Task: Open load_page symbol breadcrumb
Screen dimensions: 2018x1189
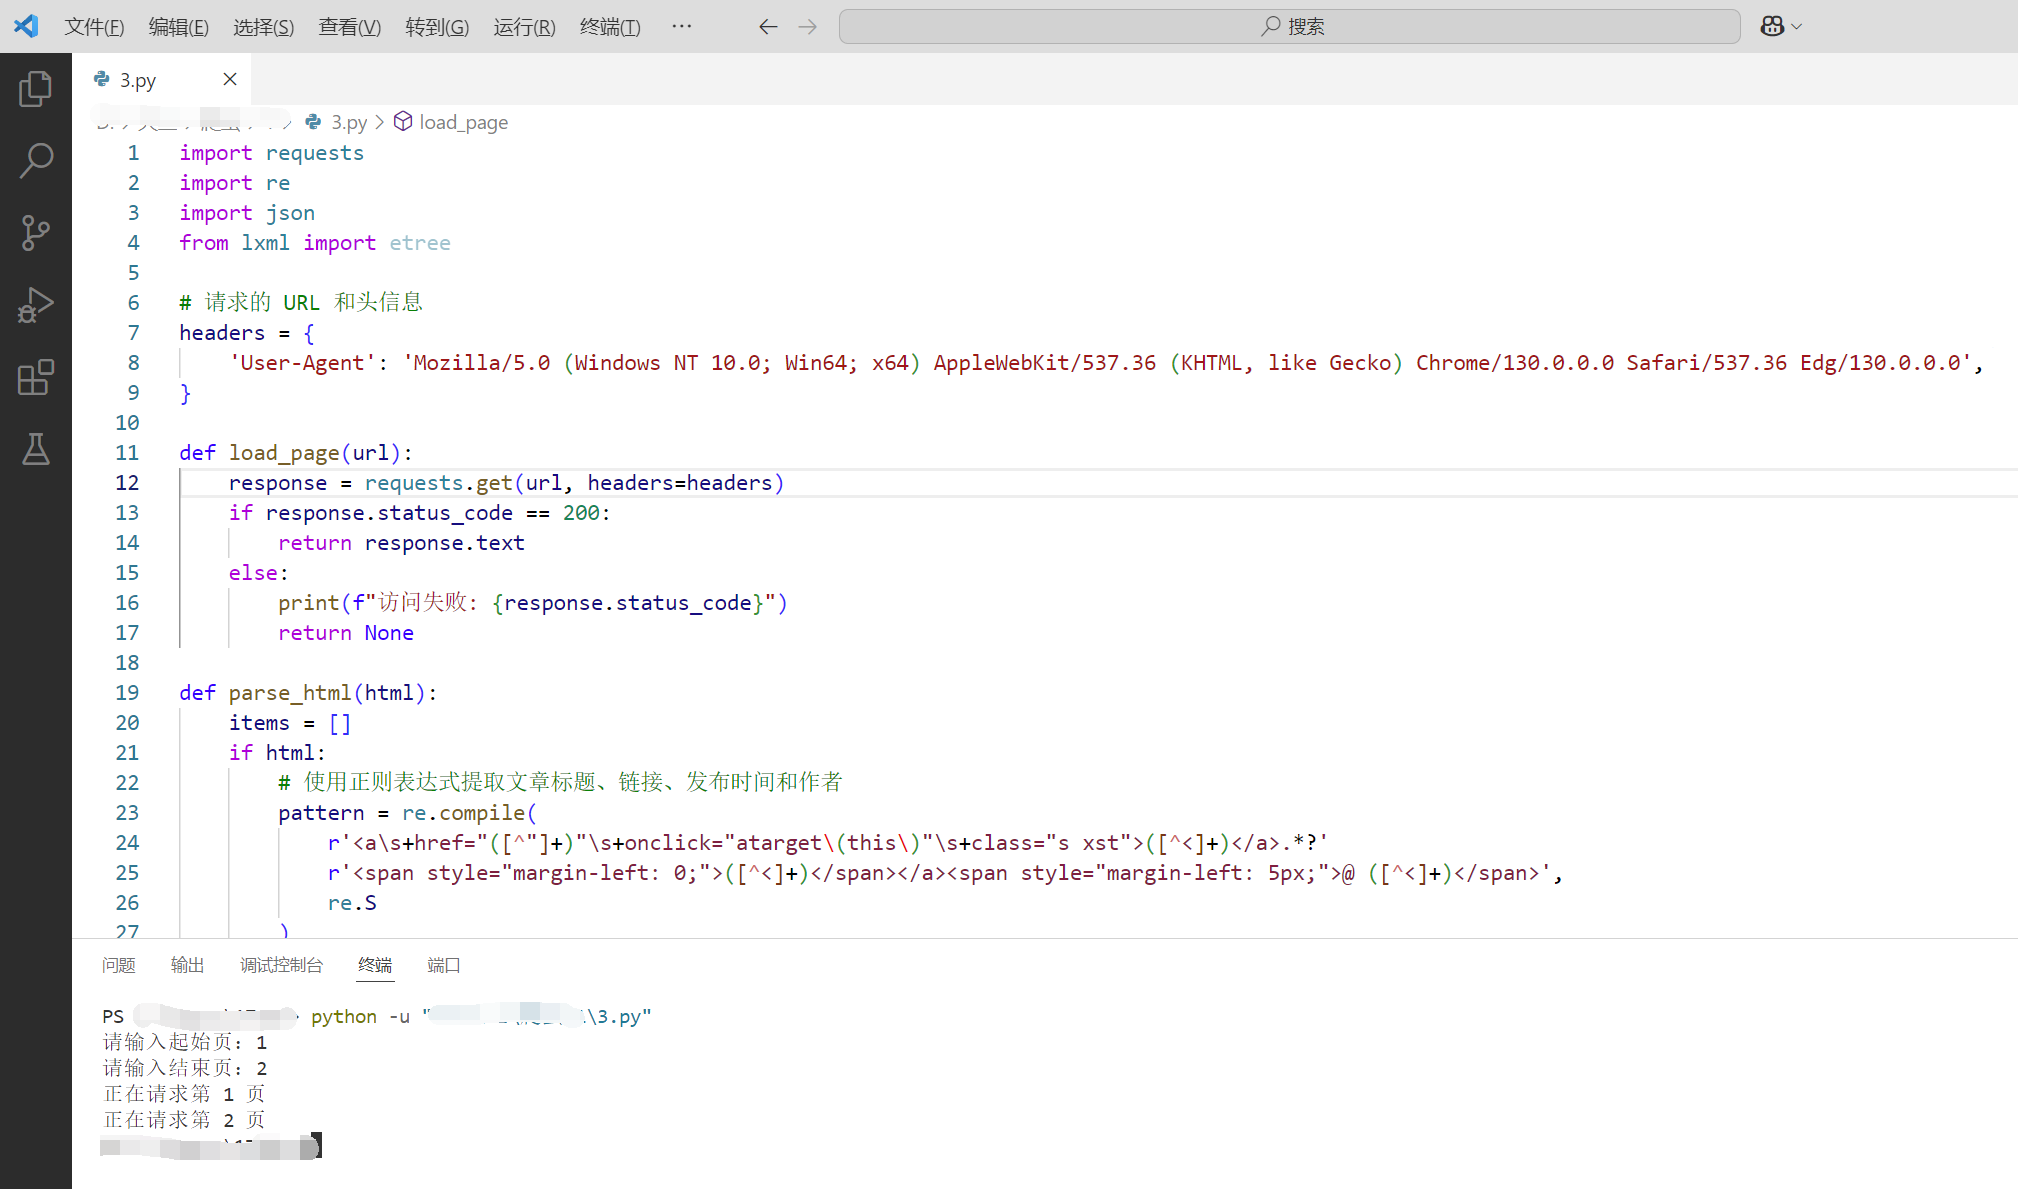Action: coord(463,122)
